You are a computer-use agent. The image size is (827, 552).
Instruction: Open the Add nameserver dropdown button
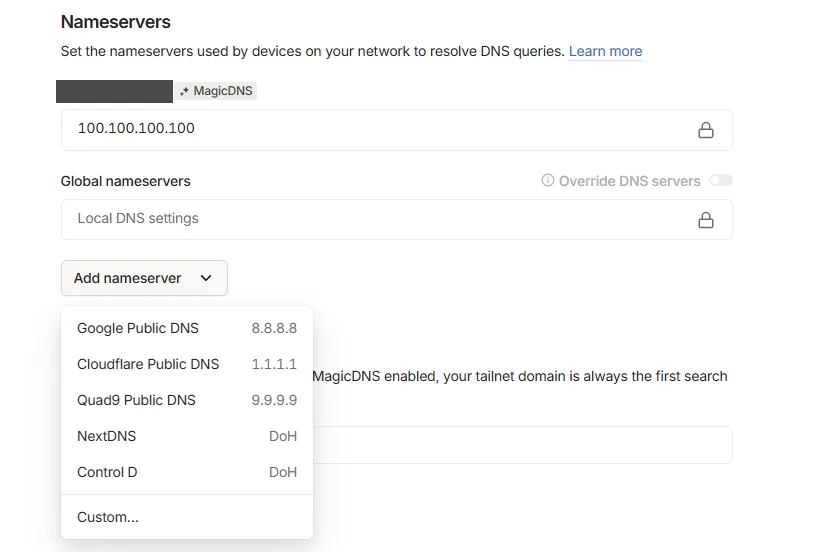pos(144,278)
